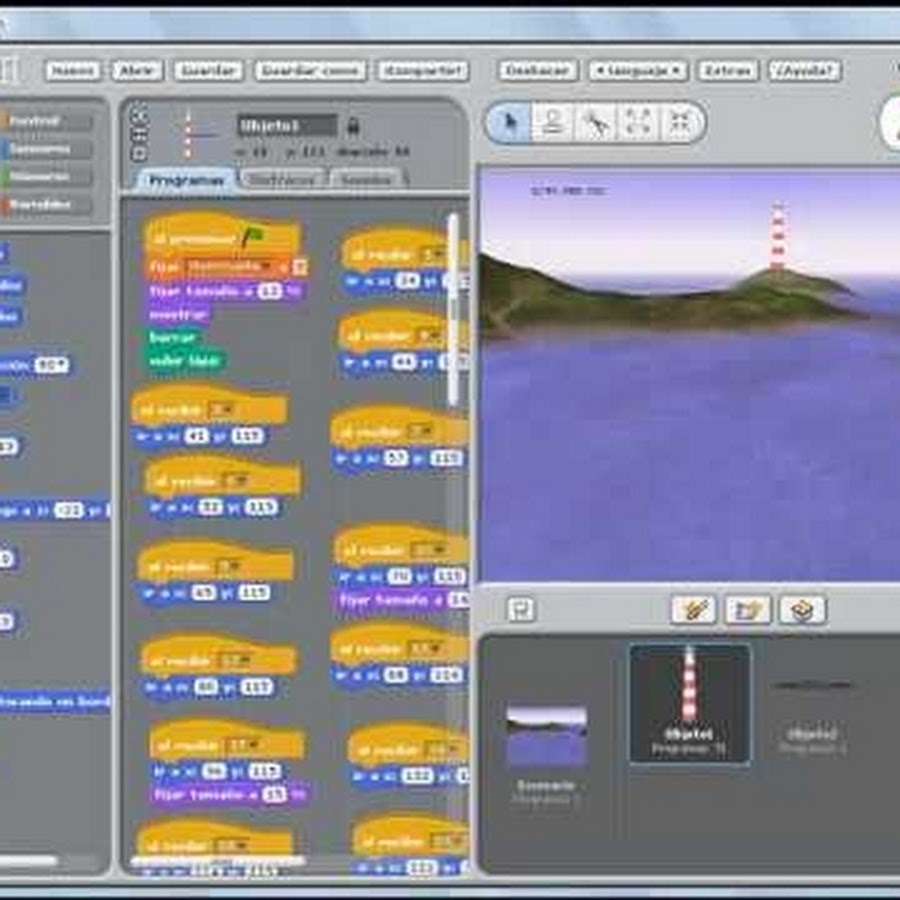Choose new sprite from file folder icon
The image size is (900, 900).
pos(747,609)
